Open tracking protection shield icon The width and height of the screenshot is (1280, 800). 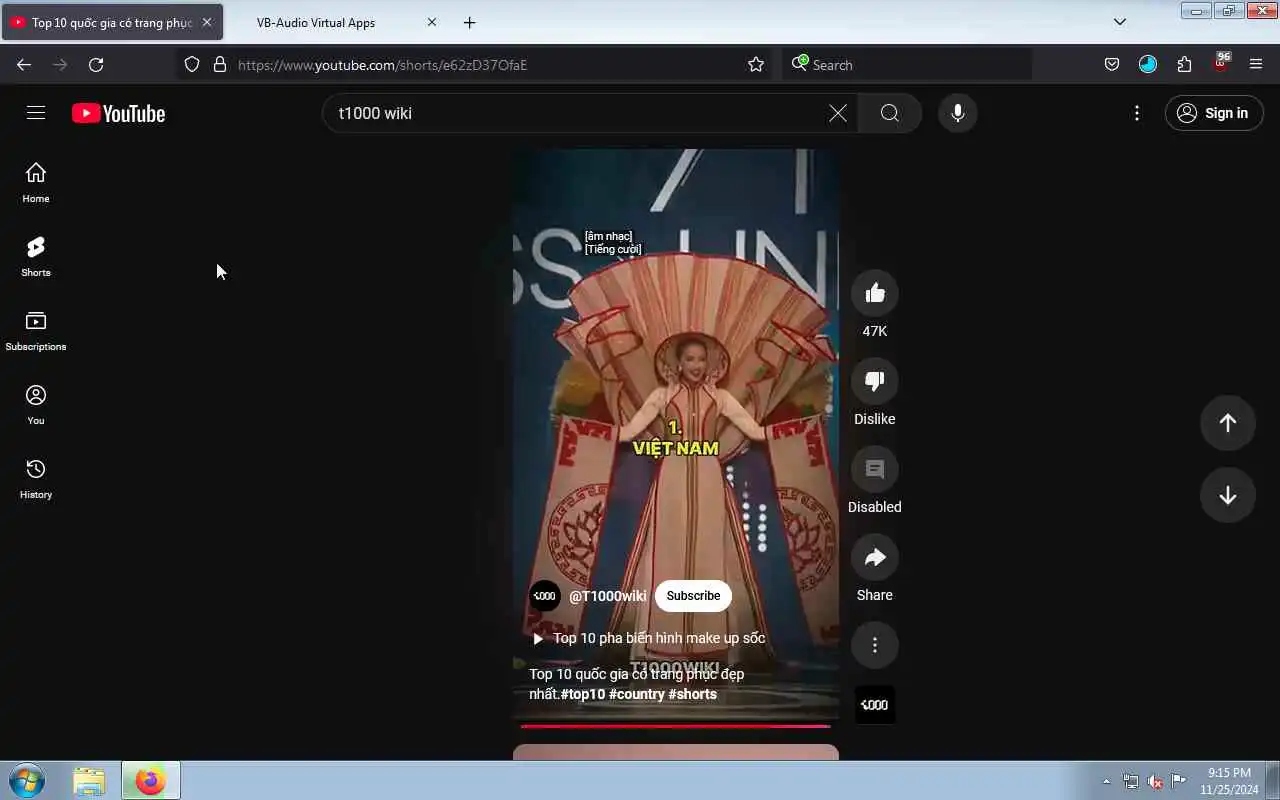[x=192, y=65]
